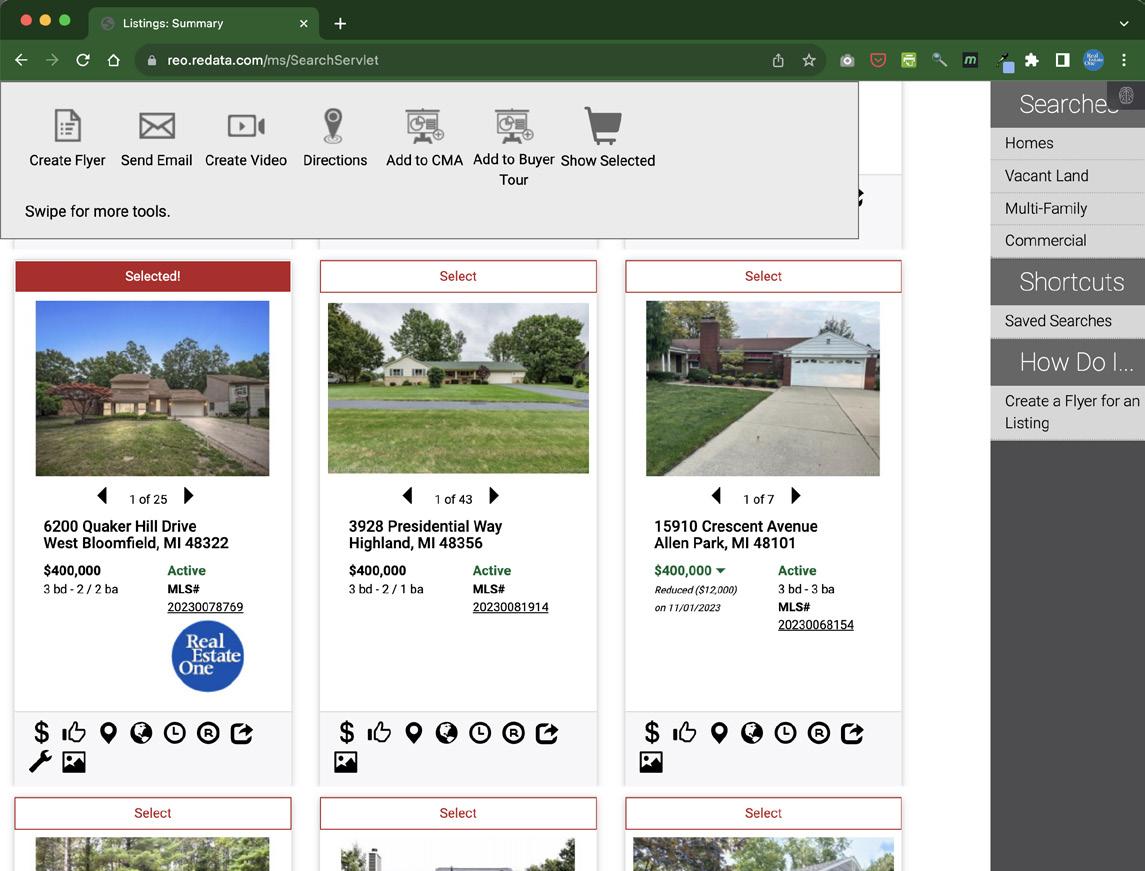1145x871 pixels.
Task: Open the Chrome tab list dropdown chevron
Action: coord(1123,23)
